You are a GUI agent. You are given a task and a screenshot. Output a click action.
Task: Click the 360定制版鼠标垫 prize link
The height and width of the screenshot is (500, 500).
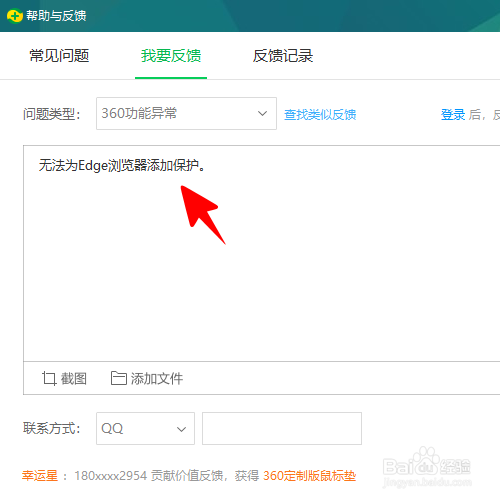310,476
